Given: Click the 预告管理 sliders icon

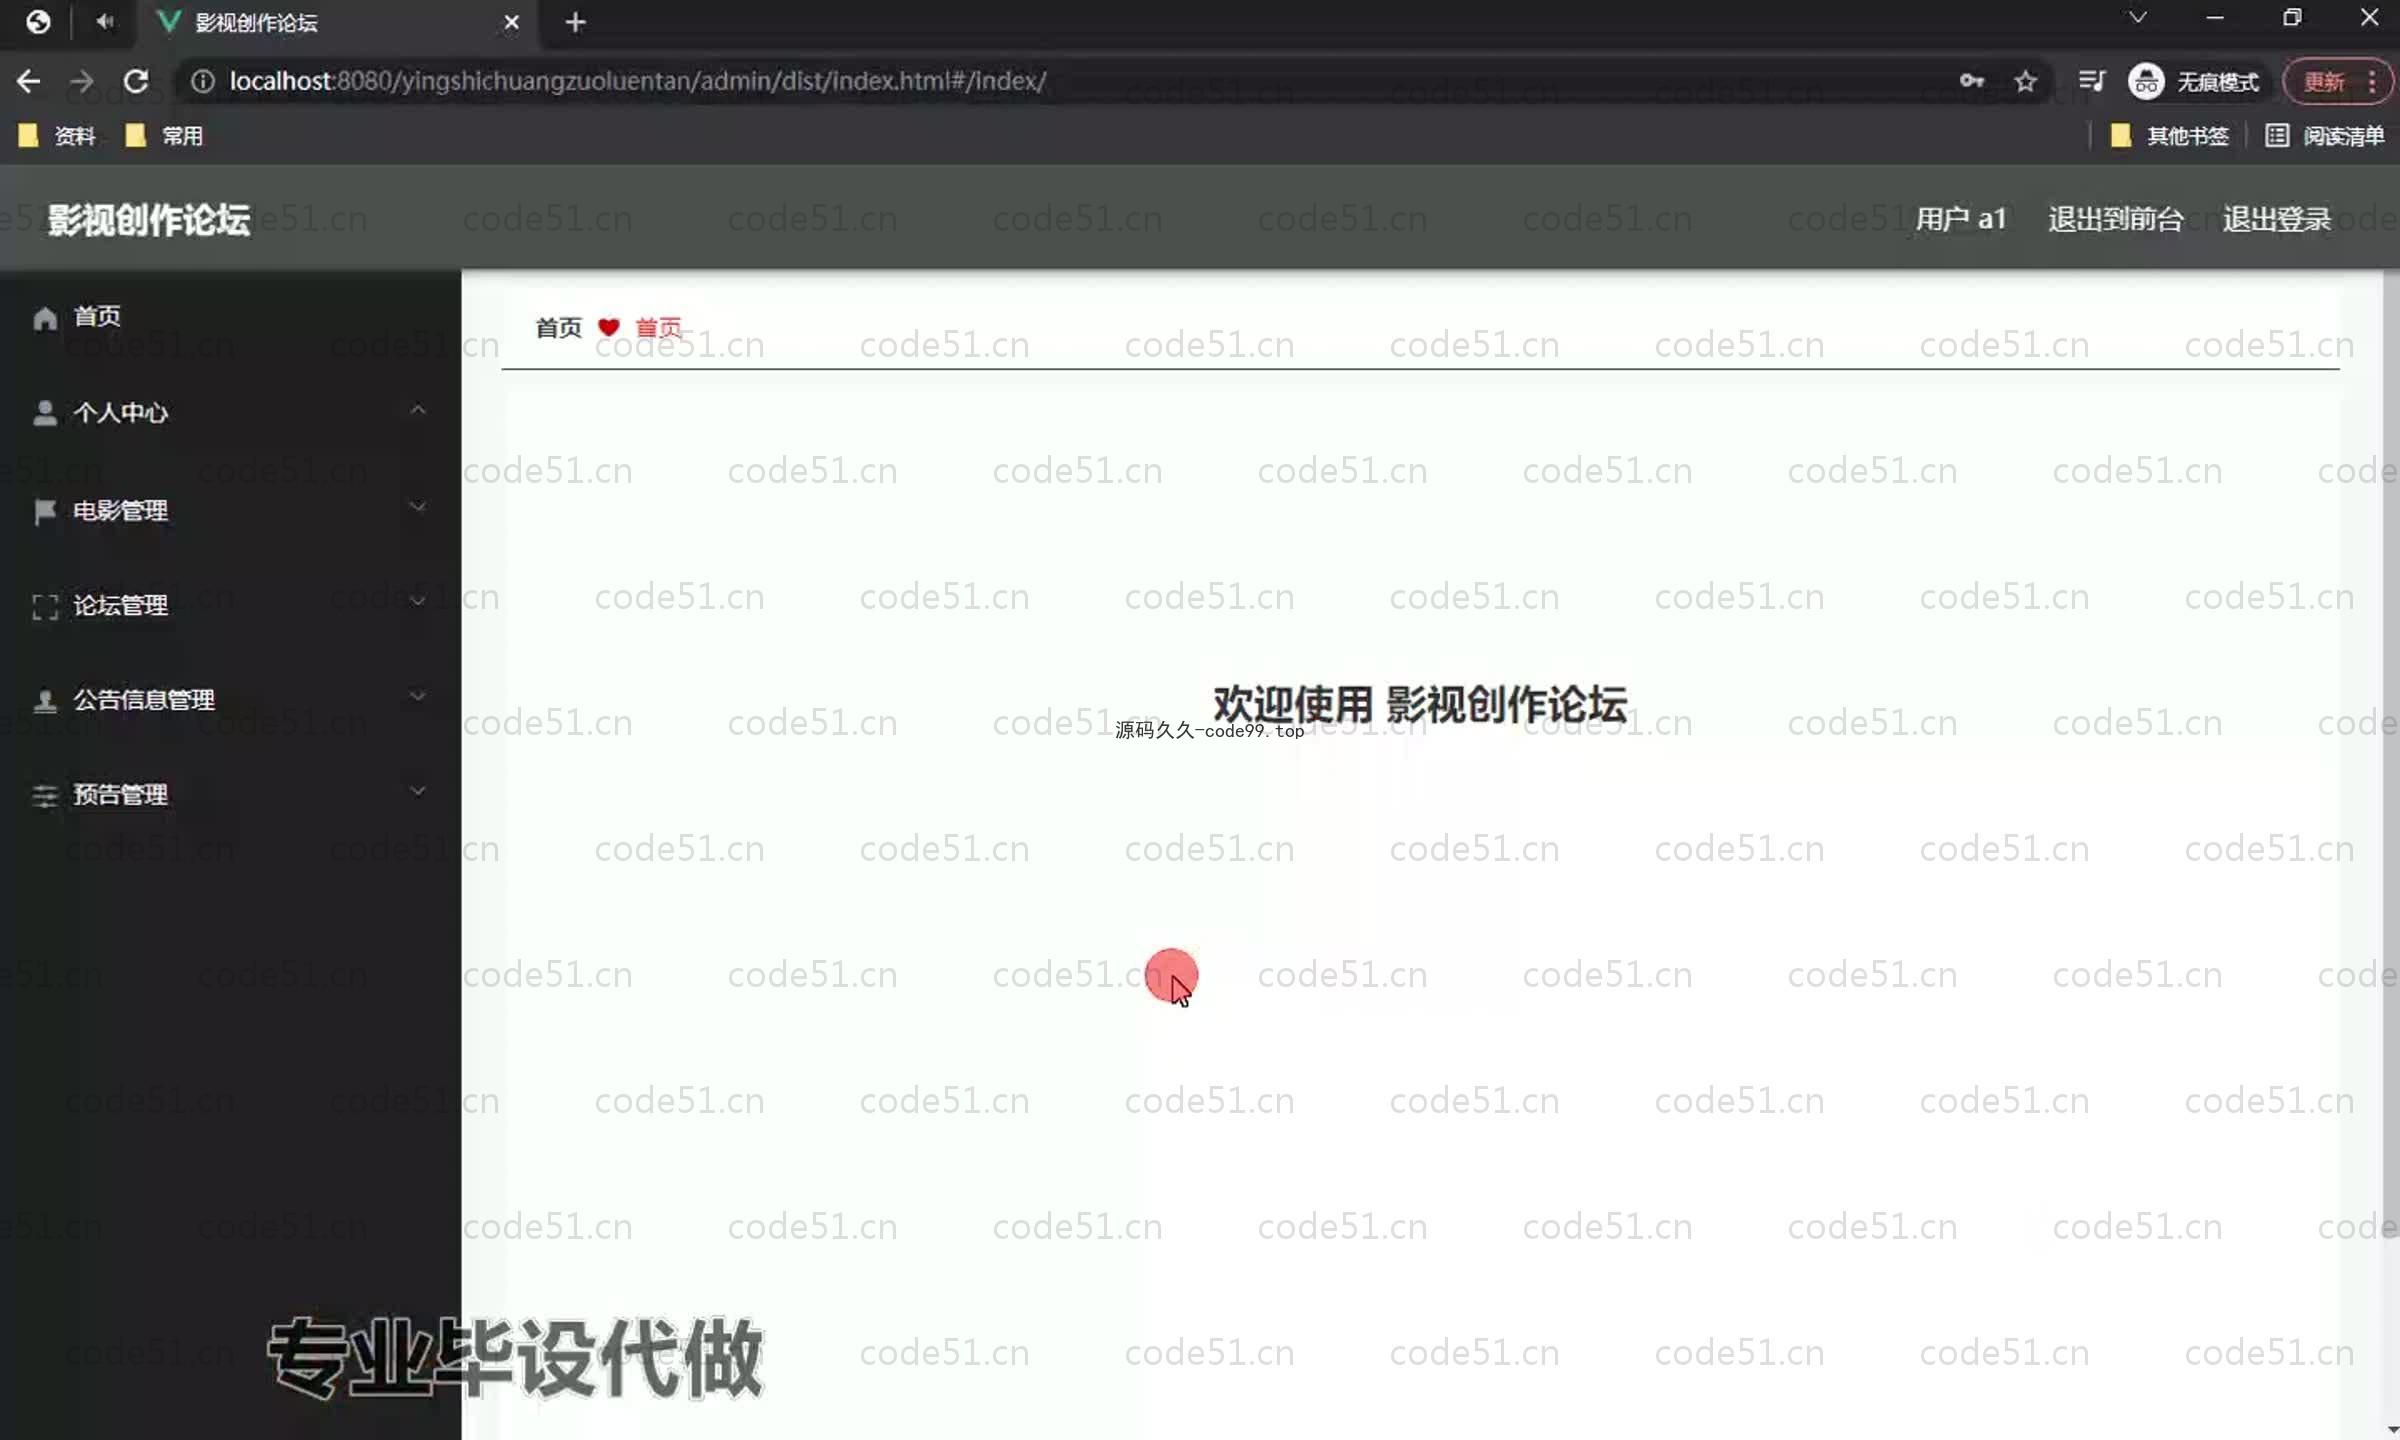Looking at the screenshot, I should click(x=45, y=796).
